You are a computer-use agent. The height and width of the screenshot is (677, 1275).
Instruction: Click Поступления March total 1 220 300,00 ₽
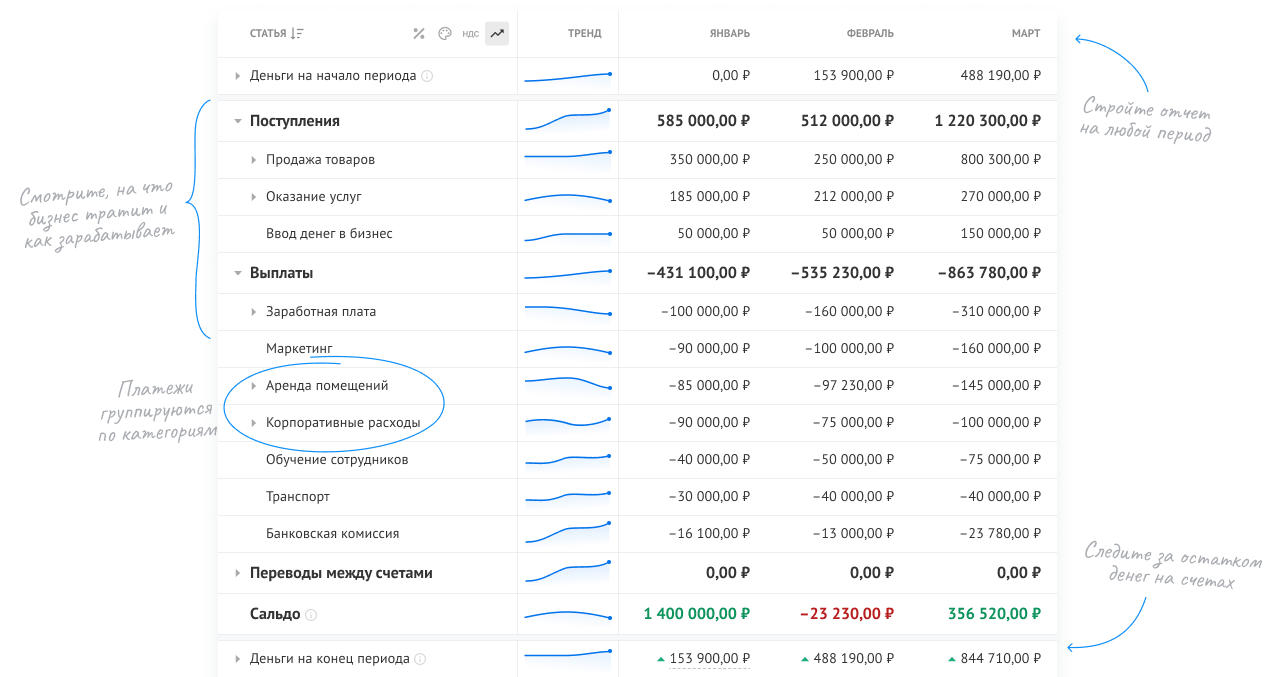(988, 121)
